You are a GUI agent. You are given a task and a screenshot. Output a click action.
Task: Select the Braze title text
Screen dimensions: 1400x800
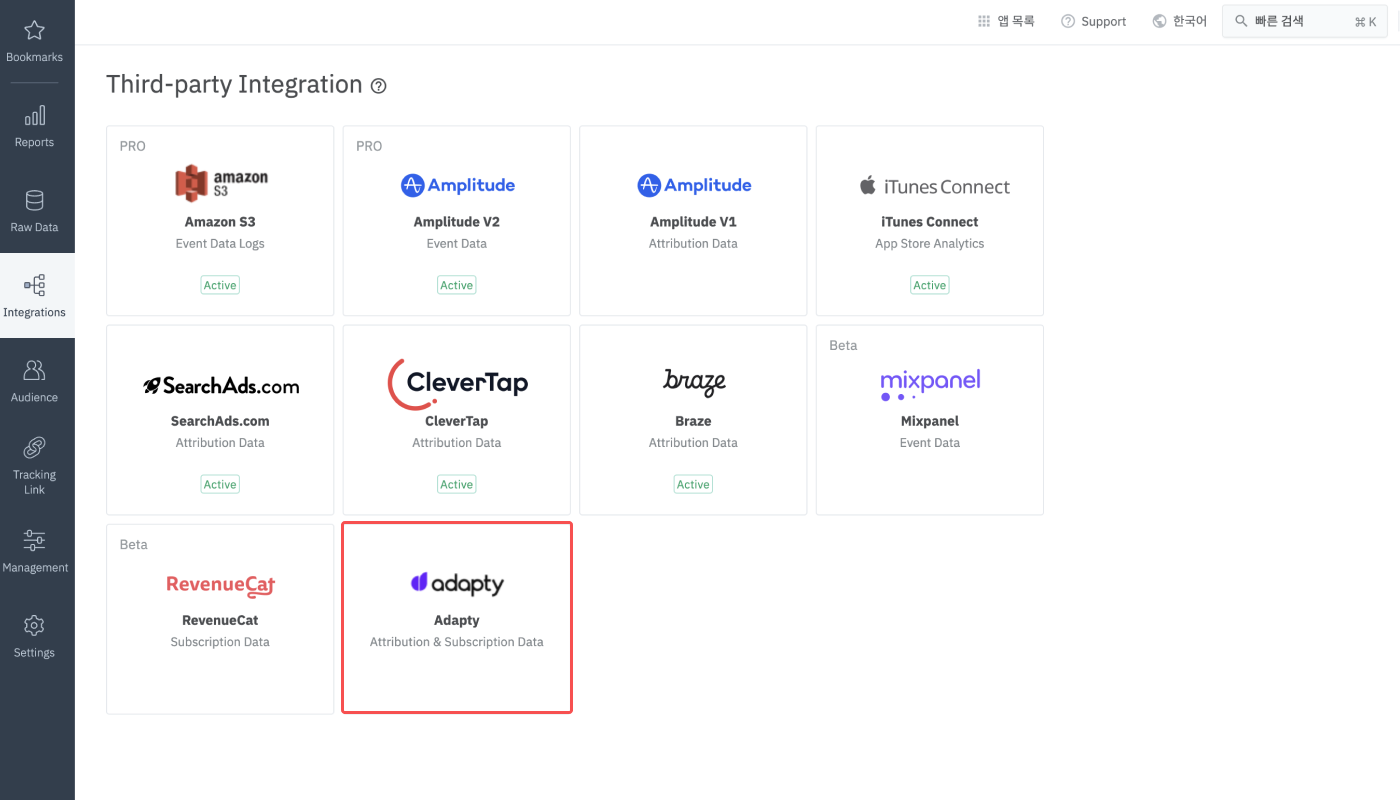[x=693, y=421]
